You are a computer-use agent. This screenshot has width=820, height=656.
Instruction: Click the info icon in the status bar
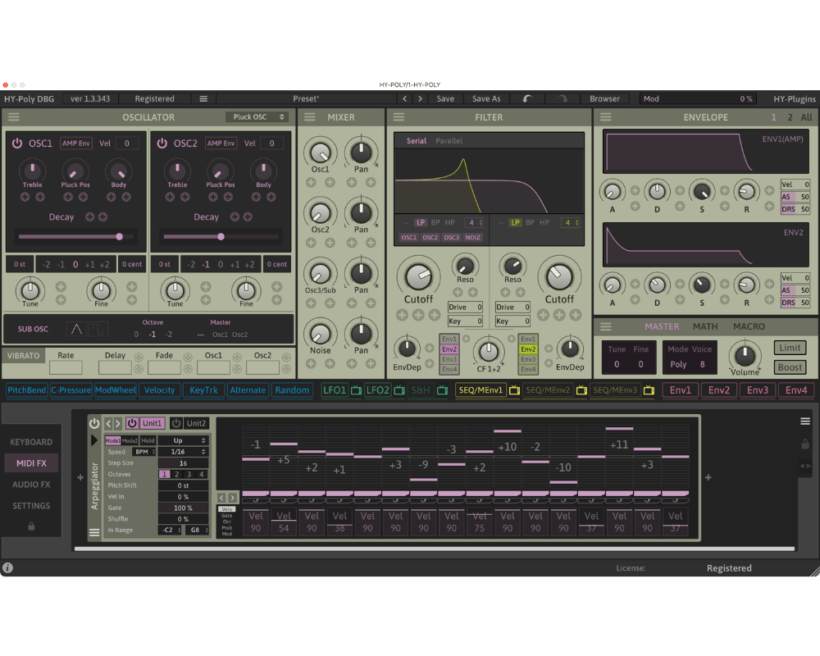8,568
